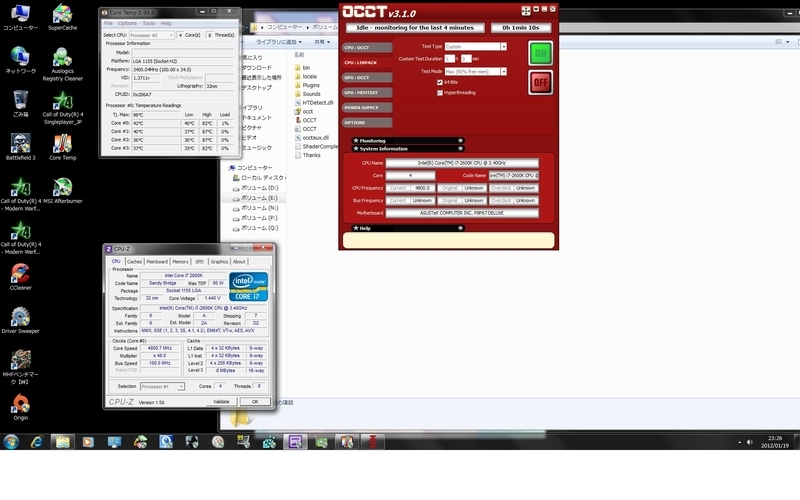Image resolution: width=800 pixels, height=500 pixels.
Task: Select the Thanks file in Explorer
Action: click(x=308, y=155)
